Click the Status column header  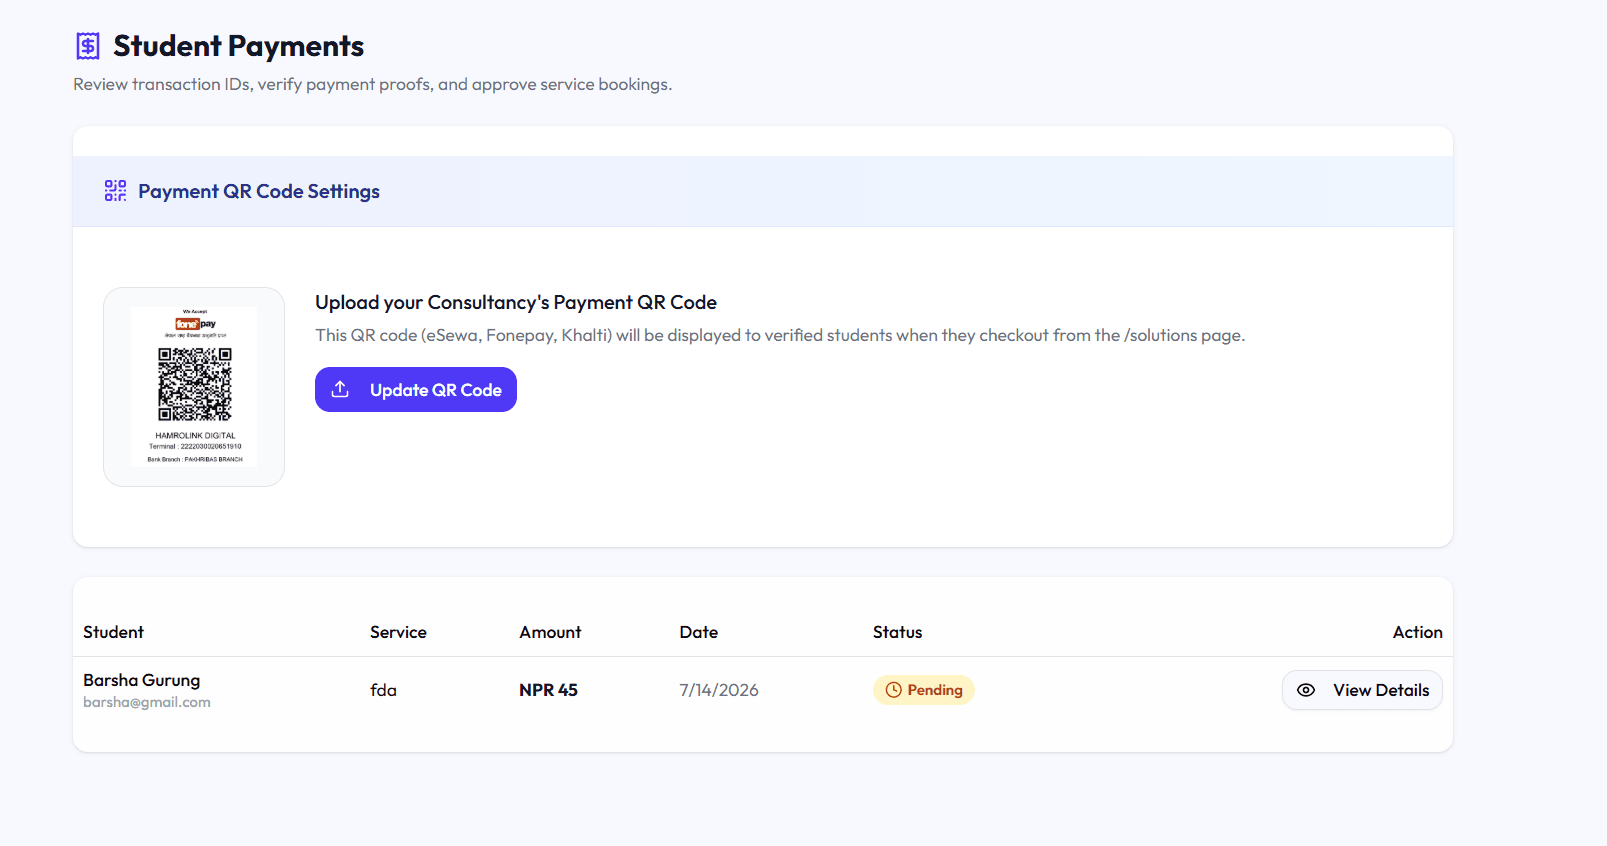898,632
